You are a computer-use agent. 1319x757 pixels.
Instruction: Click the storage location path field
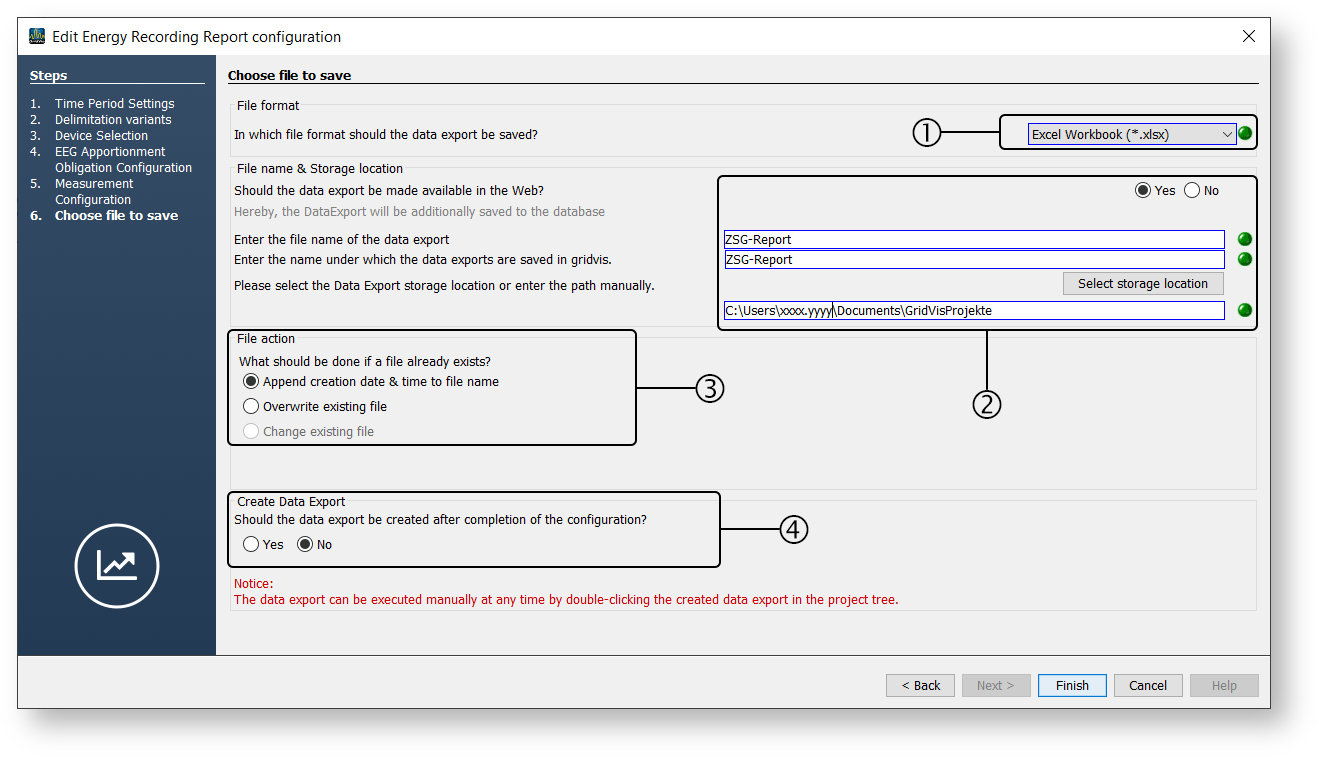973,310
